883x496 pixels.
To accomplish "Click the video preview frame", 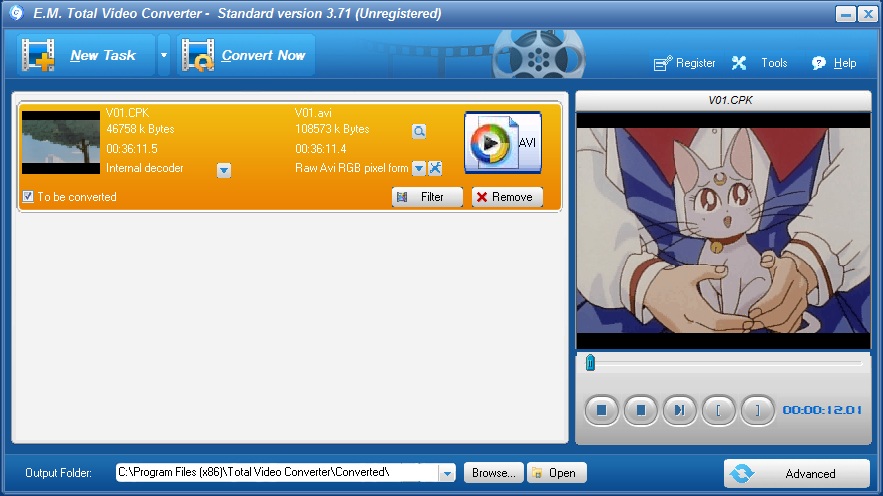I will click(x=723, y=231).
